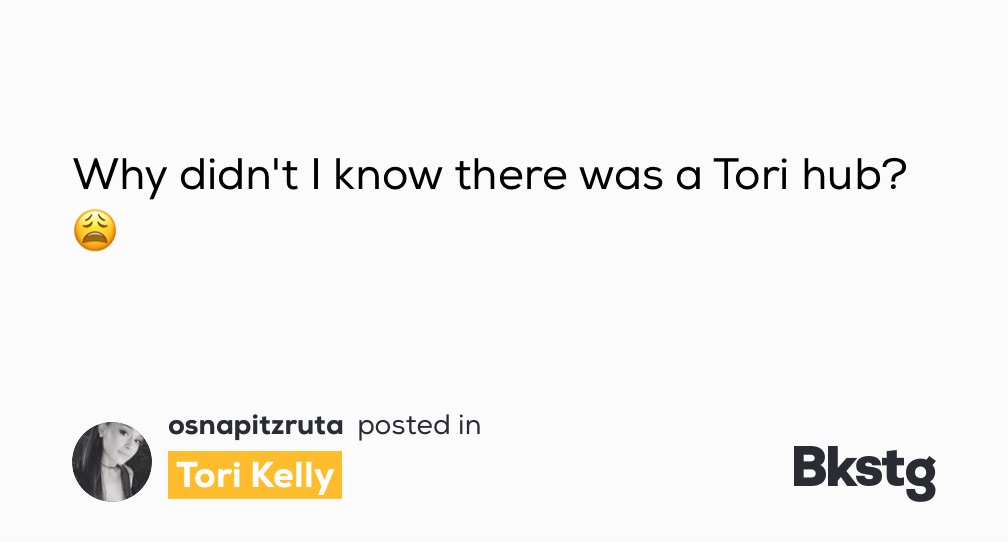
Task: Click the word 'Why' in the post
Action: (x=120, y=174)
